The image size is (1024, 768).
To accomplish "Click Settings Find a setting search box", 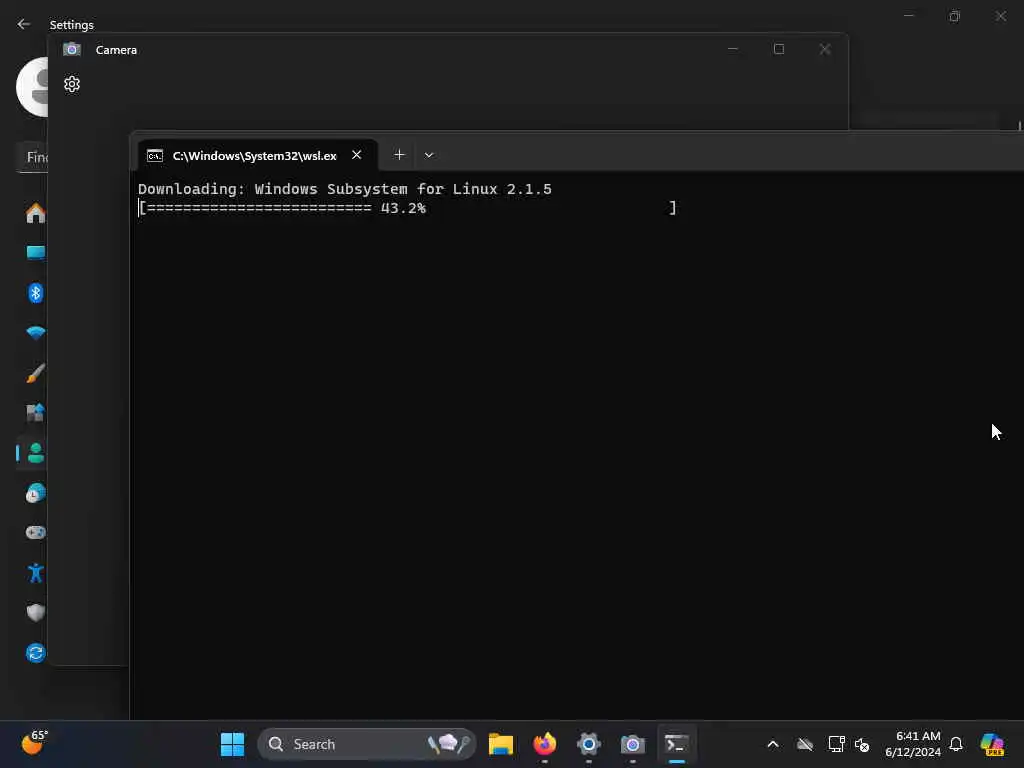I will click(x=33, y=157).
